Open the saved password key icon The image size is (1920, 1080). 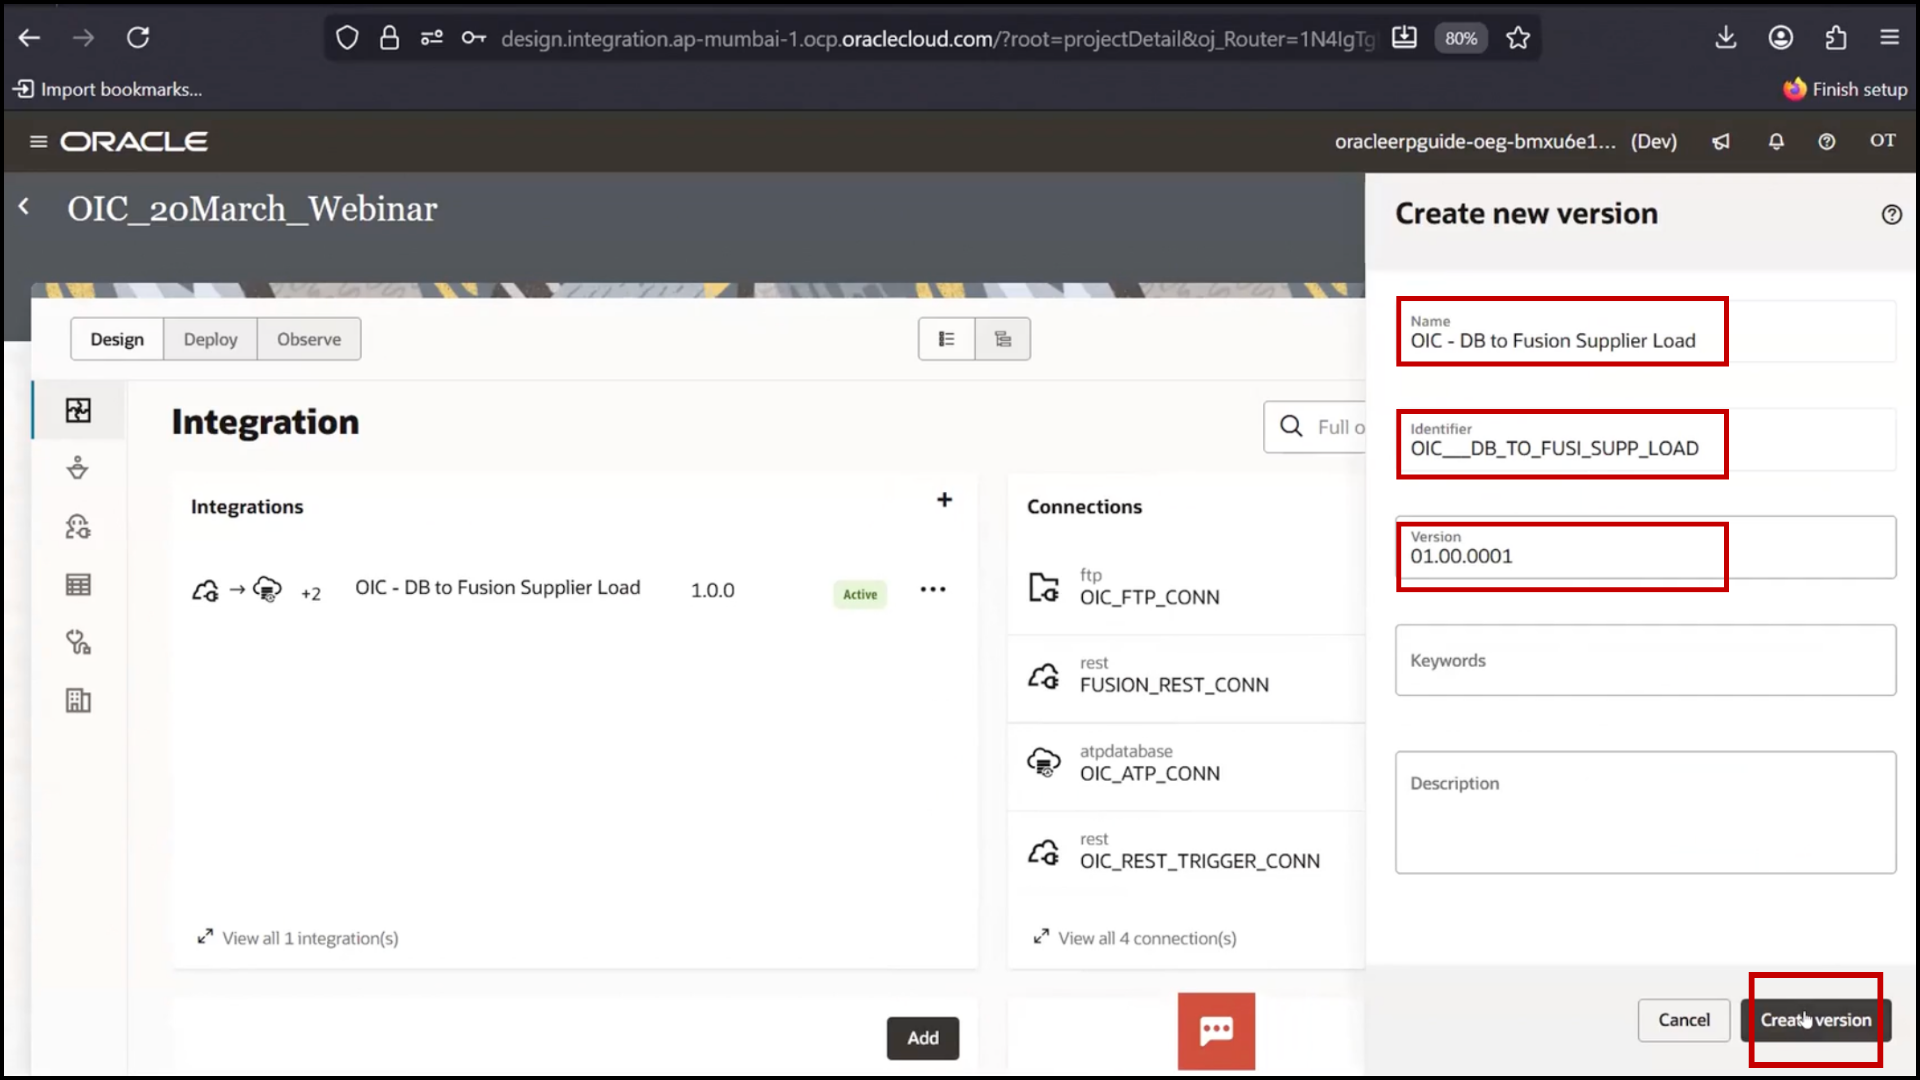(473, 38)
